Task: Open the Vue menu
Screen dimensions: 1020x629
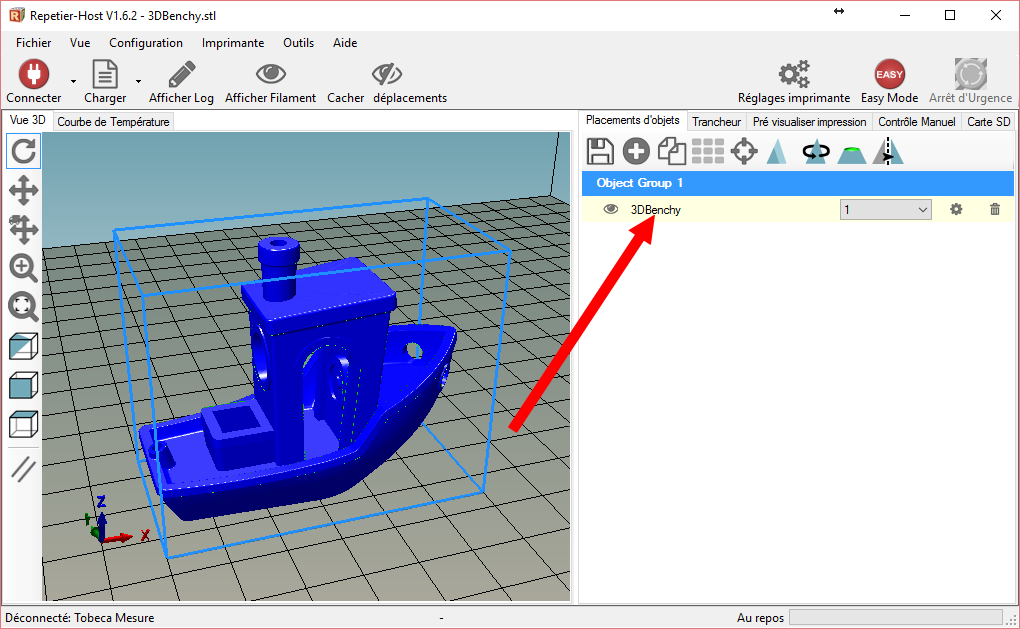Action: pos(80,43)
